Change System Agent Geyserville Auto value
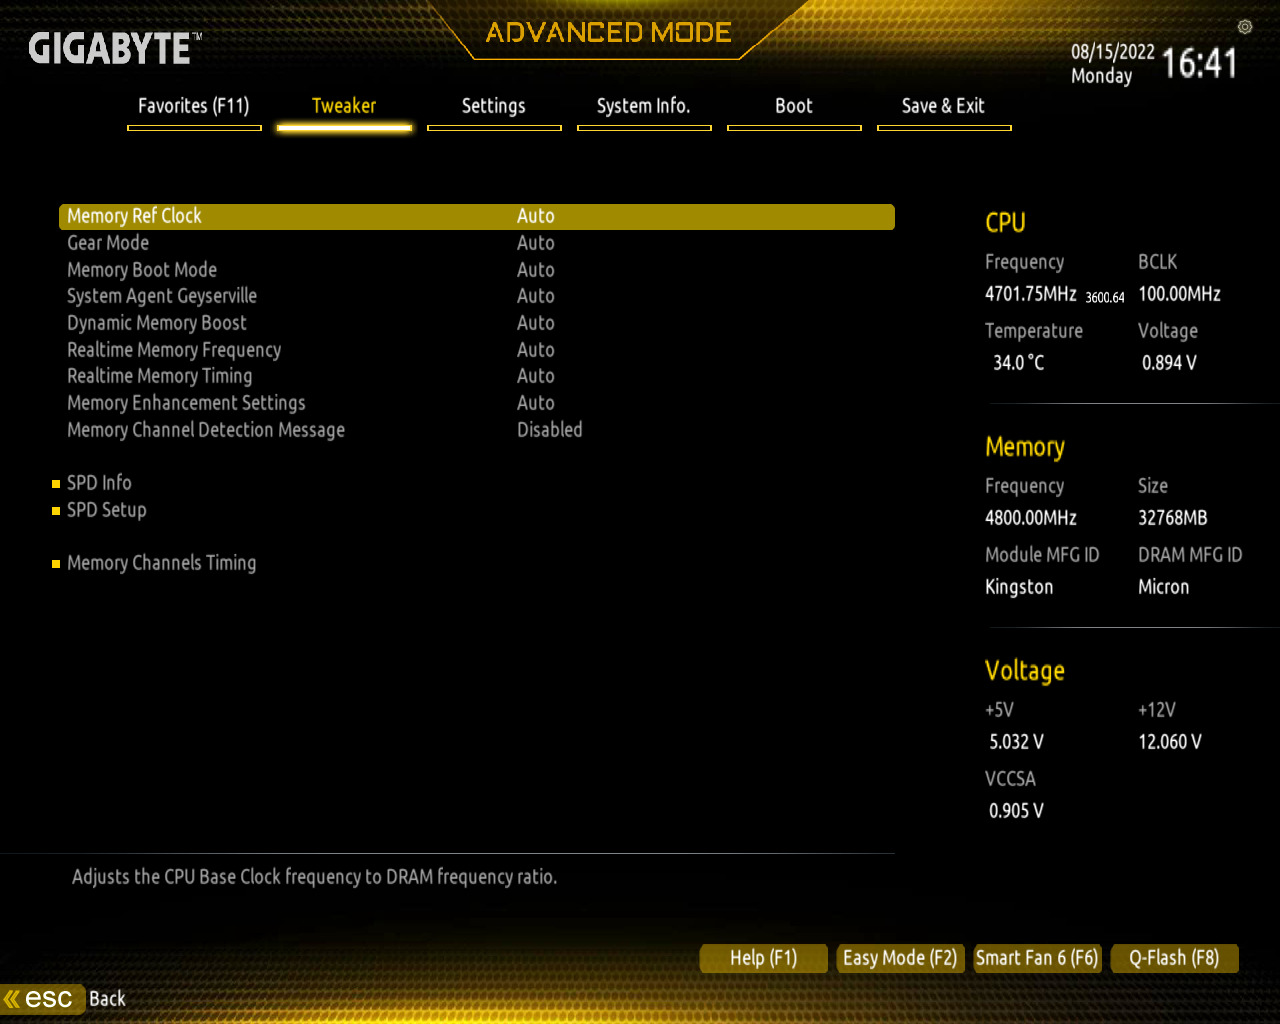1280x1024 pixels. tap(536, 296)
